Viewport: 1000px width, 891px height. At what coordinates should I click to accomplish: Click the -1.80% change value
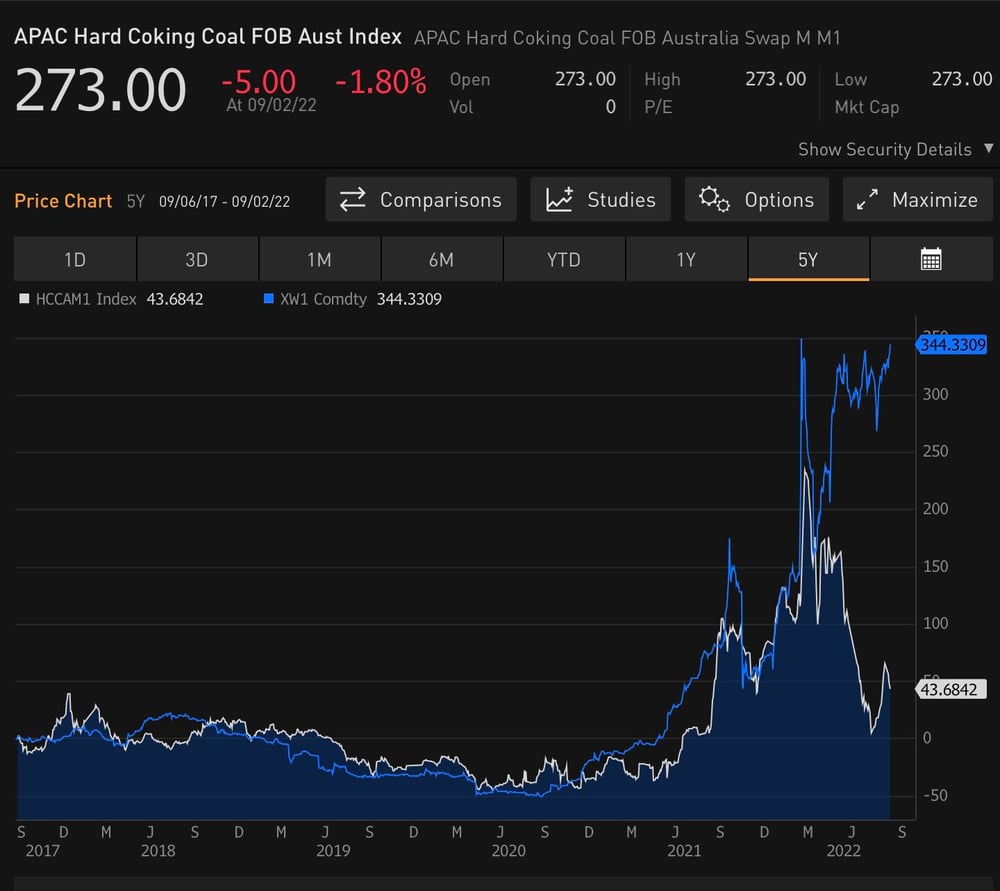381,82
